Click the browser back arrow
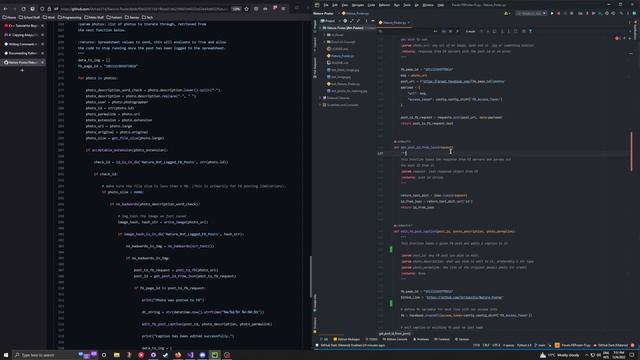This screenshot has height=360, width=640. click(5, 9)
